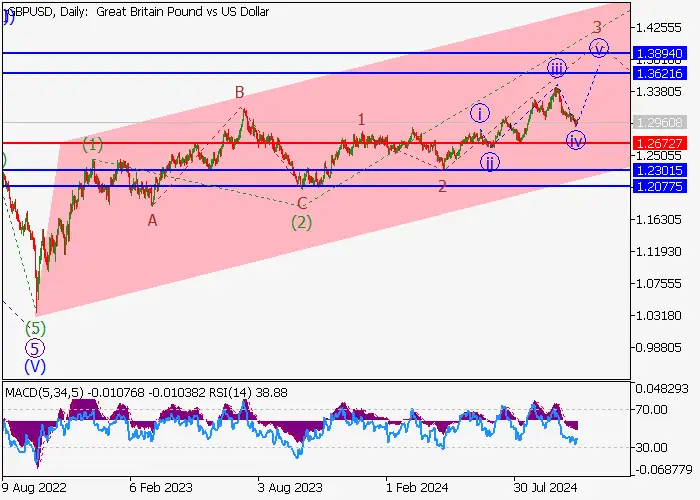
Task: Click the 0.98805 price axis value
Action: pos(658,347)
